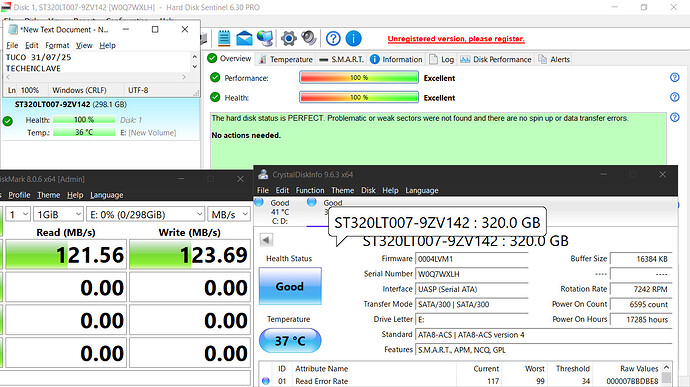Open CrystalDiskInfo Disk menu

pos(368,190)
